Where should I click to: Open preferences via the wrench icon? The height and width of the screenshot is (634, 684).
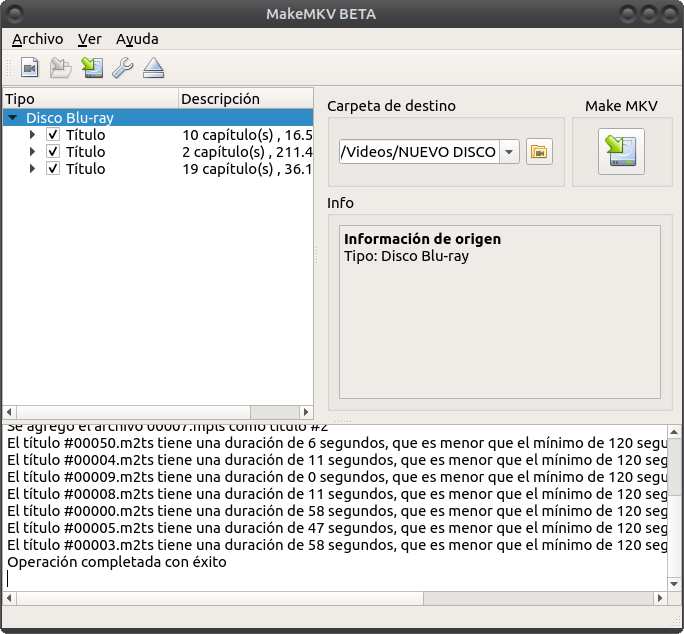(x=123, y=68)
